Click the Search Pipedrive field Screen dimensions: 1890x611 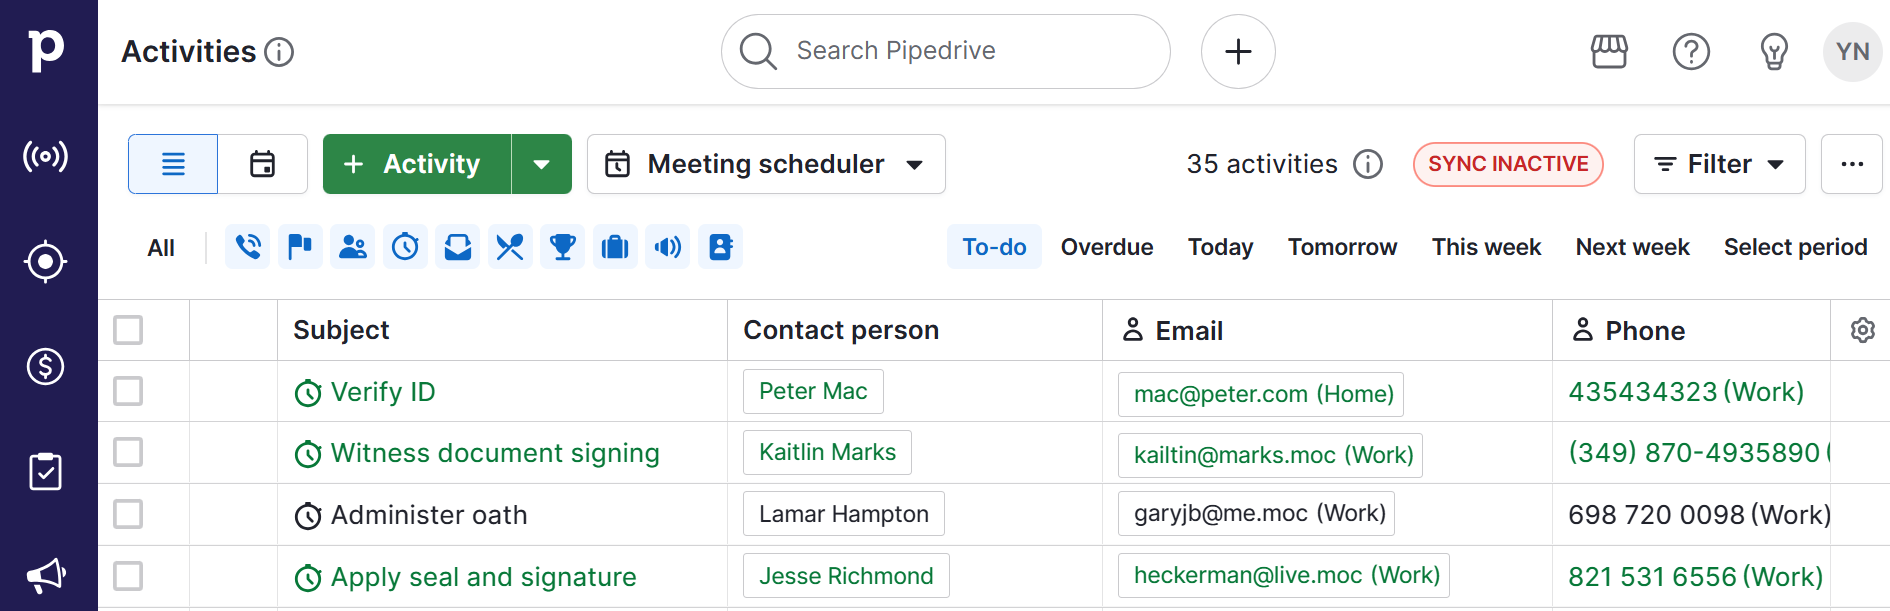pyautogui.click(x=945, y=51)
